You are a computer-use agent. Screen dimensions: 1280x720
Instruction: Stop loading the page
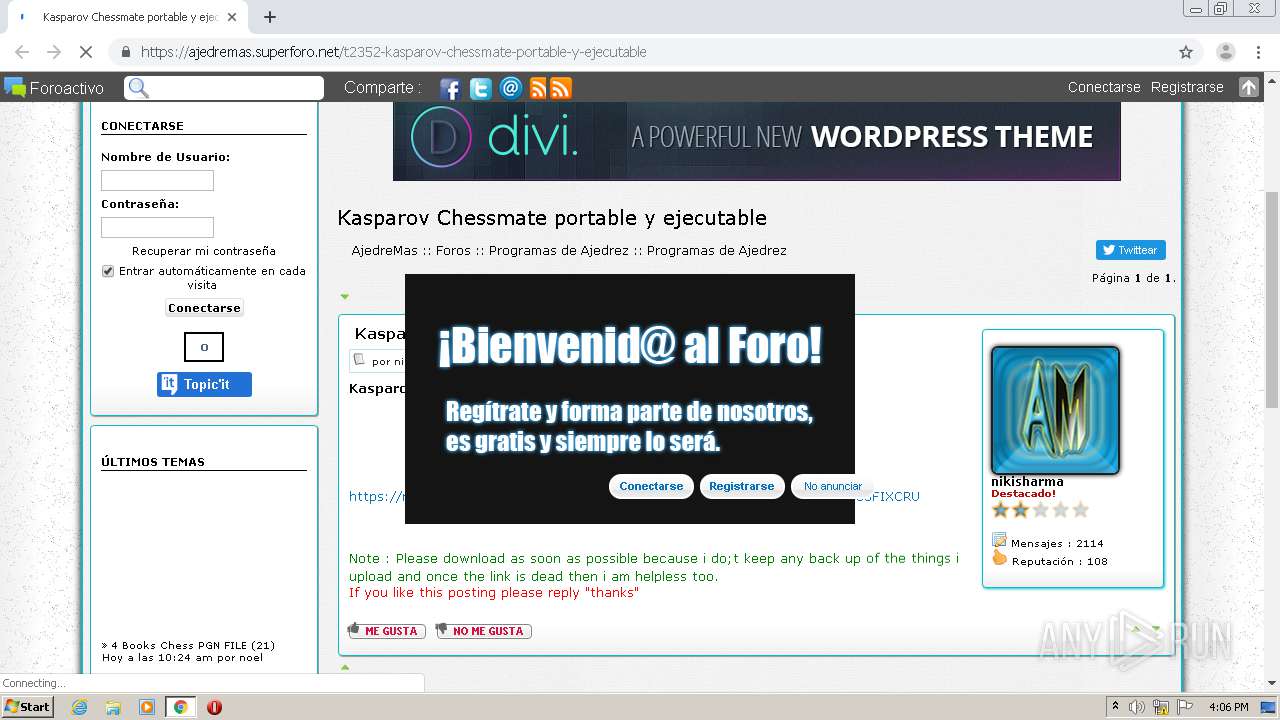85,52
